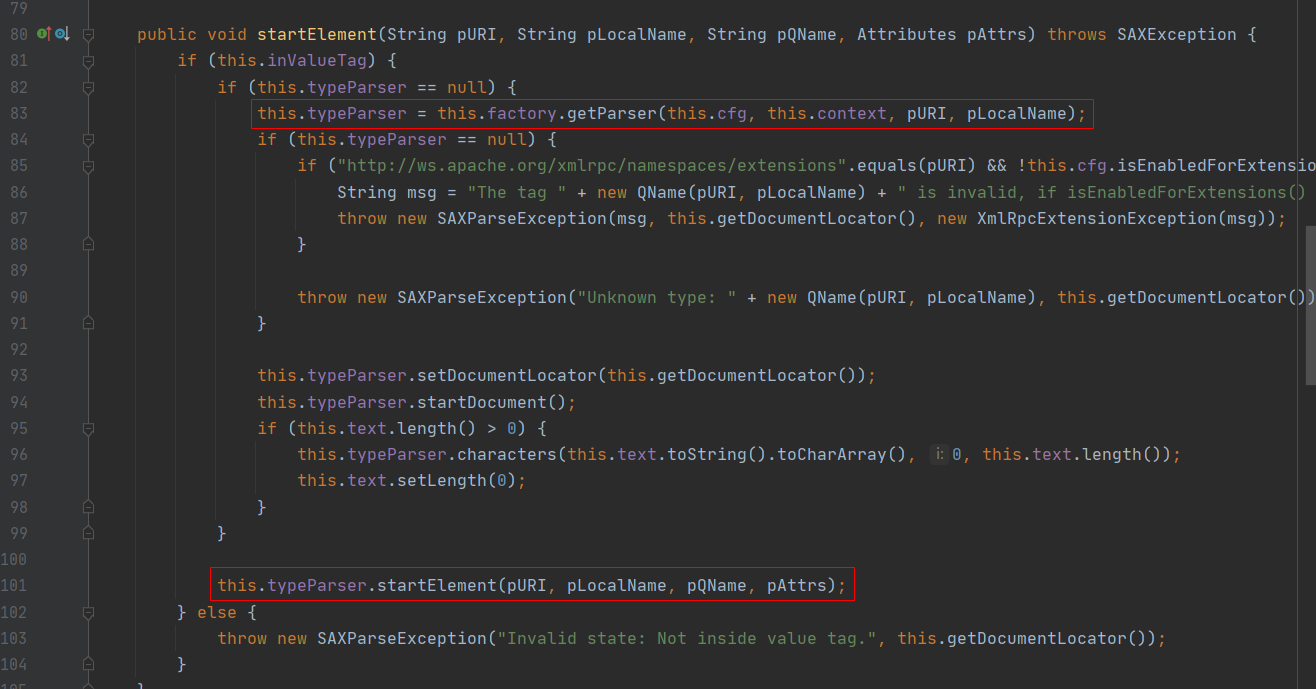Collapse the fold marker on line 84
Image resolution: width=1316 pixels, height=689 pixels.
coord(88,140)
